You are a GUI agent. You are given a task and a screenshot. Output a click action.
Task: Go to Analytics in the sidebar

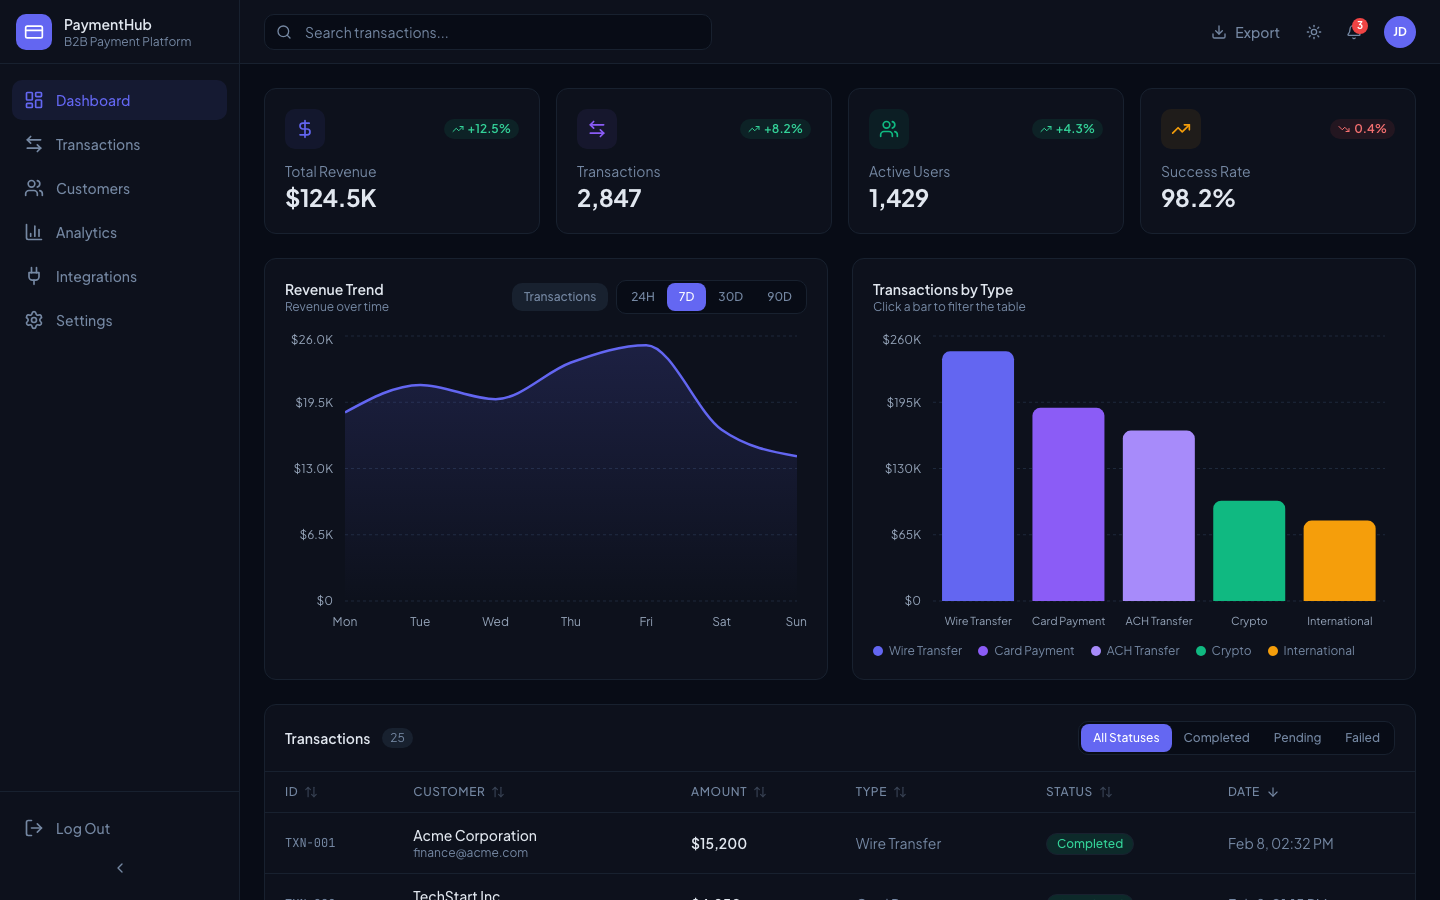click(x=120, y=232)
